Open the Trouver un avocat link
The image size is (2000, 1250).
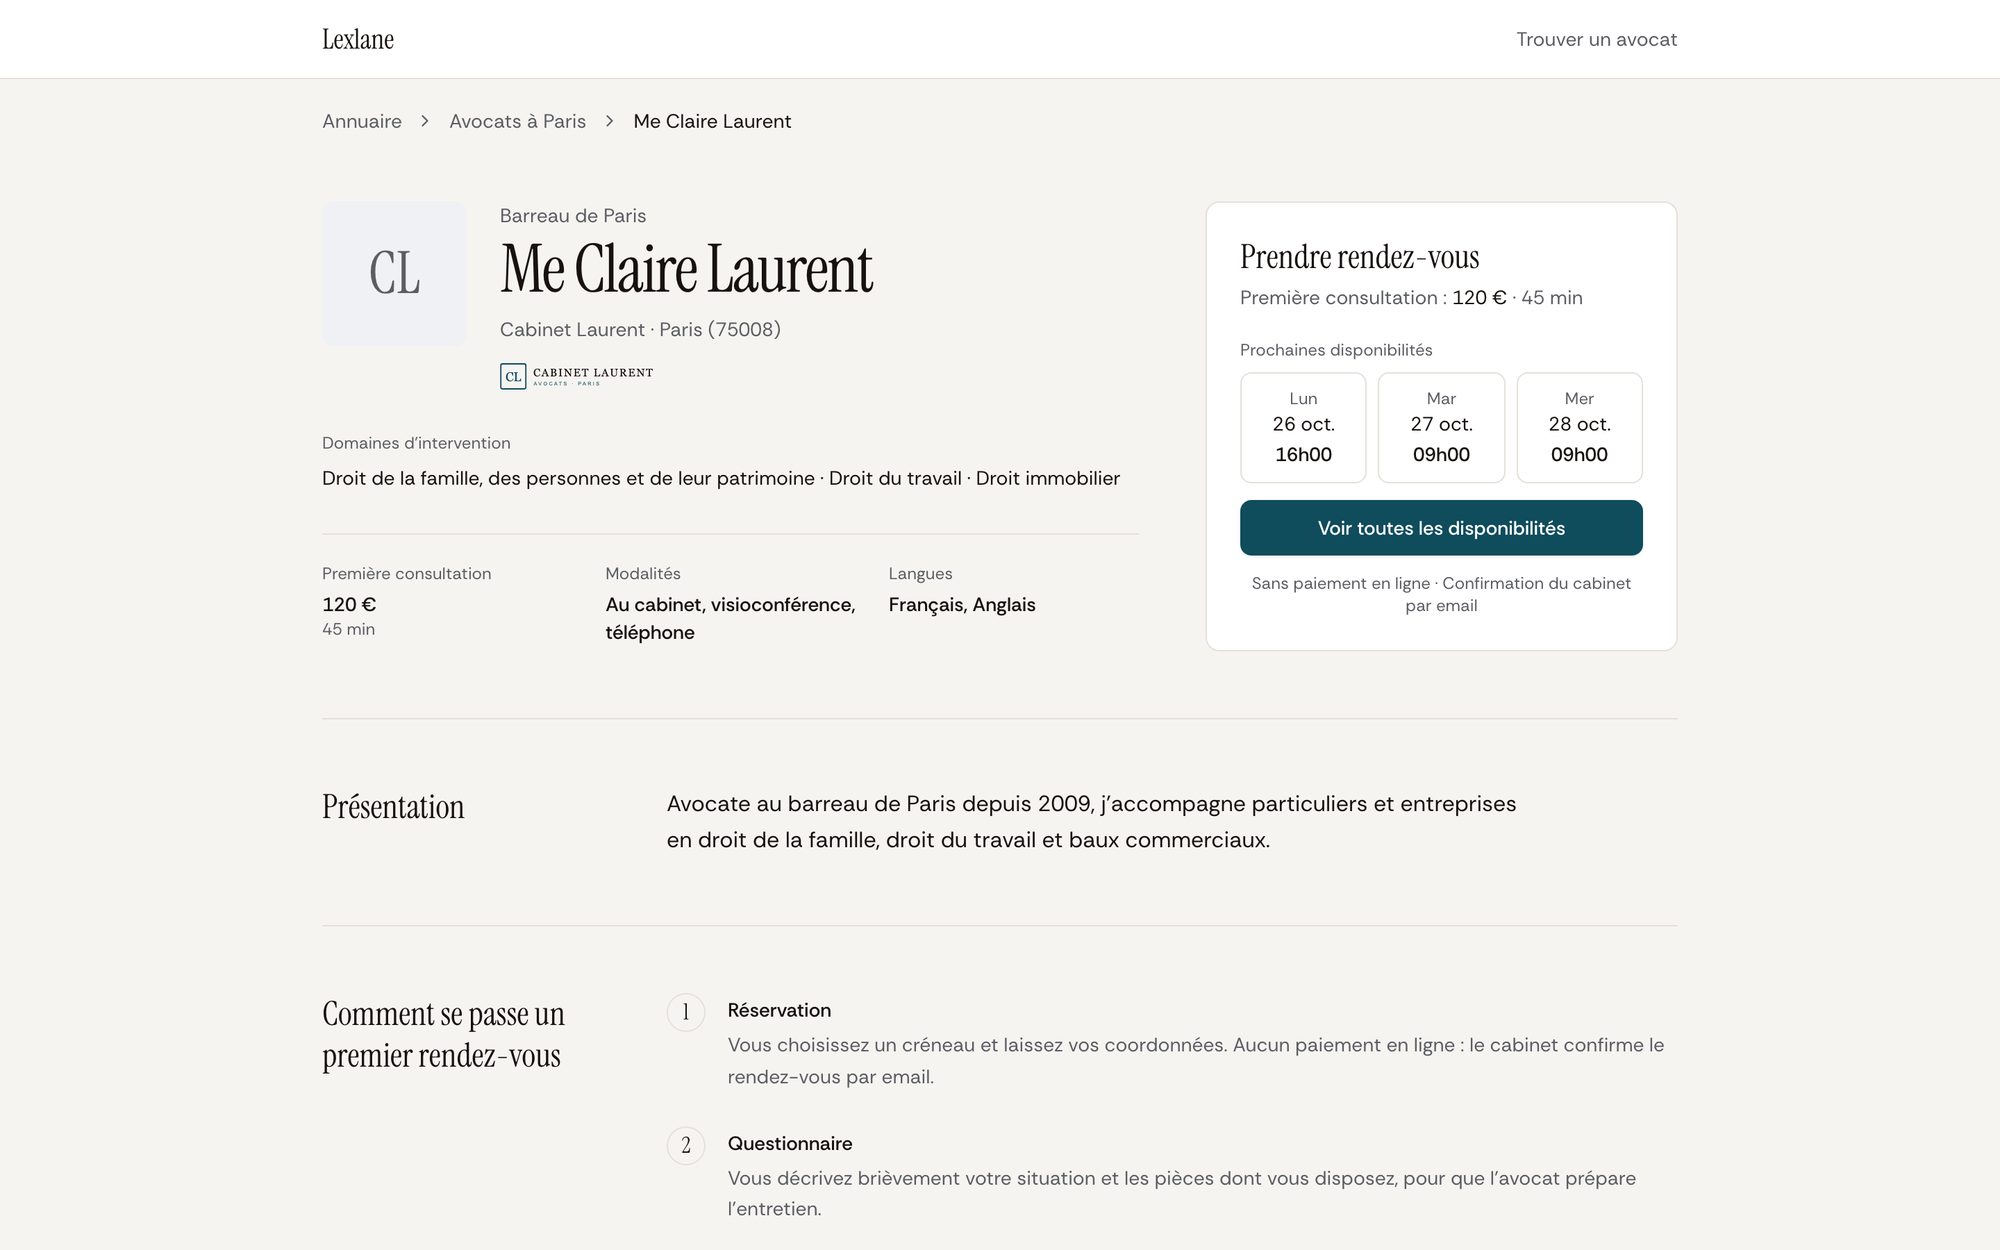click(1596, 39)
